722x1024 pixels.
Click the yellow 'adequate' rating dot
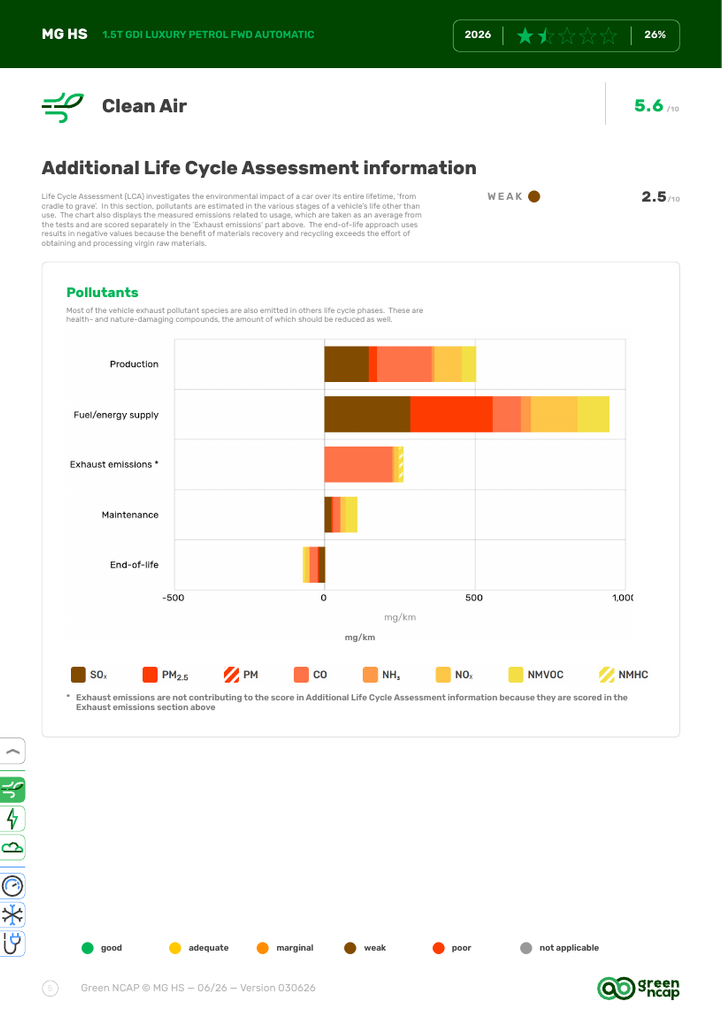(x=175, y=948)
